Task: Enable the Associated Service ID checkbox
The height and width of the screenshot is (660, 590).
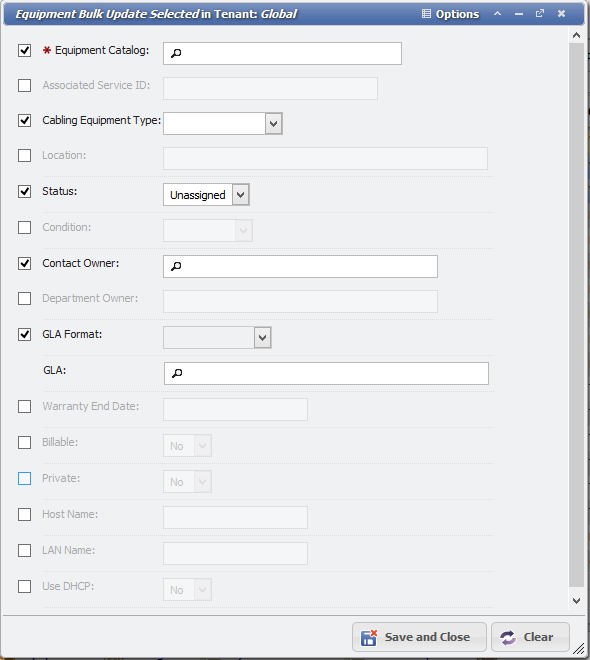Action: (24, 85)
